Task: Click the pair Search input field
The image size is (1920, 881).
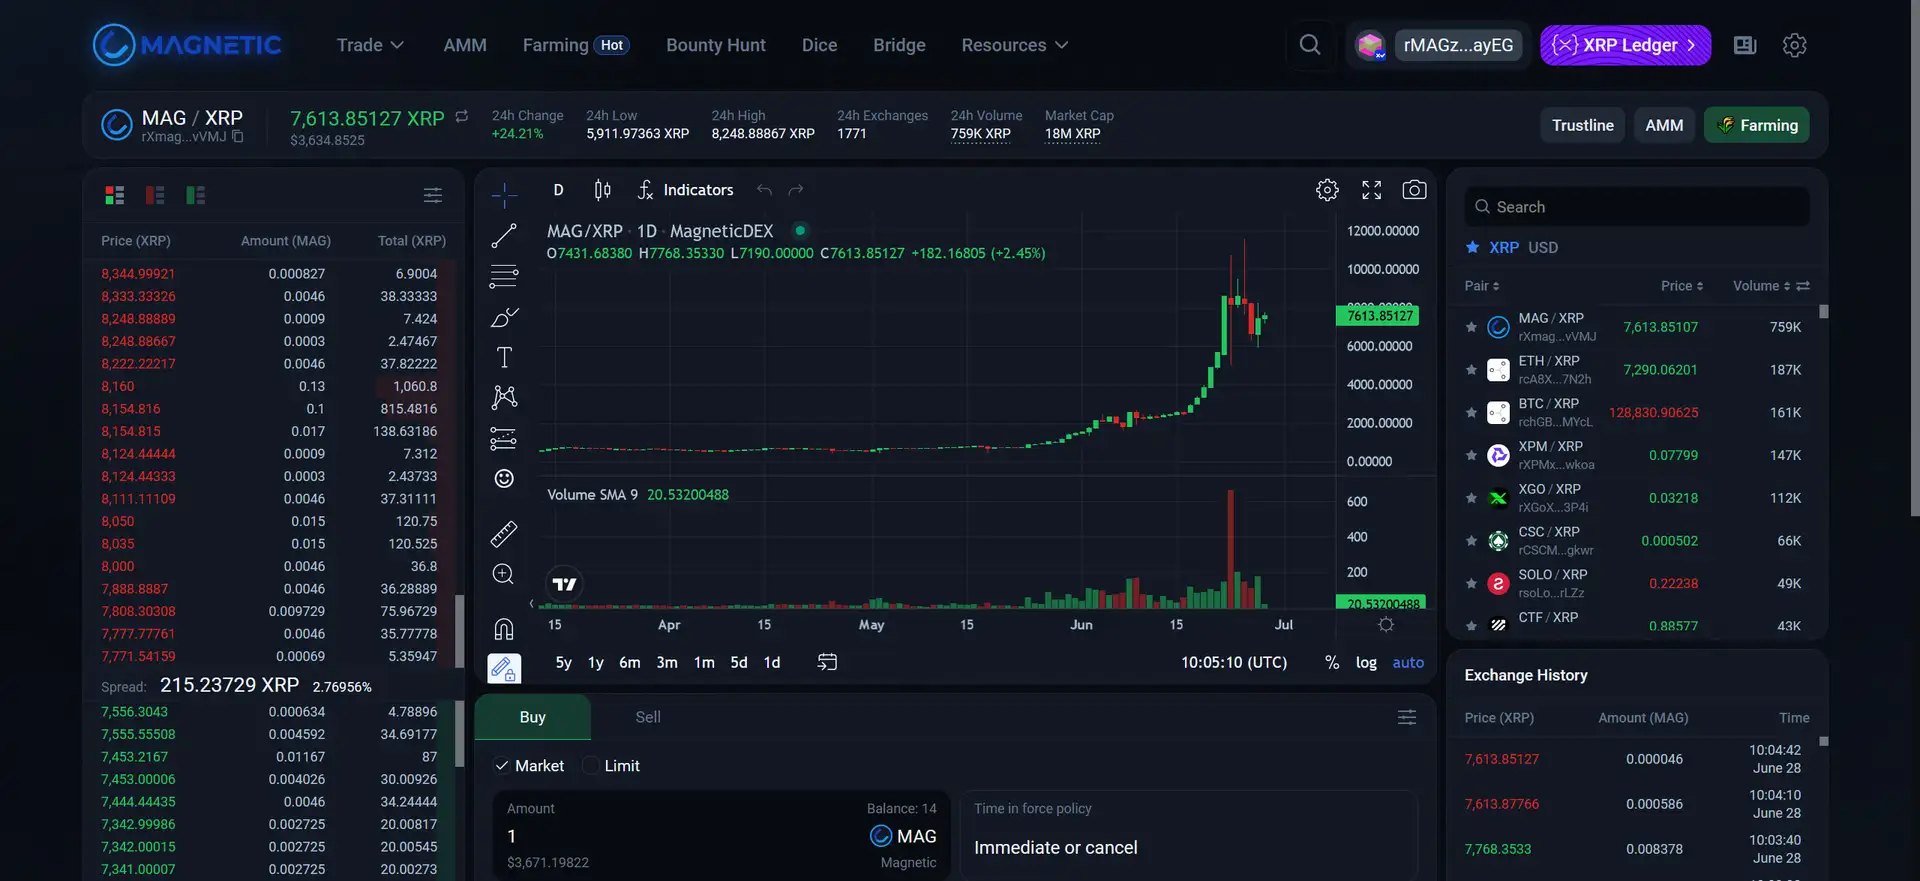Action: tap(1637, 207)
